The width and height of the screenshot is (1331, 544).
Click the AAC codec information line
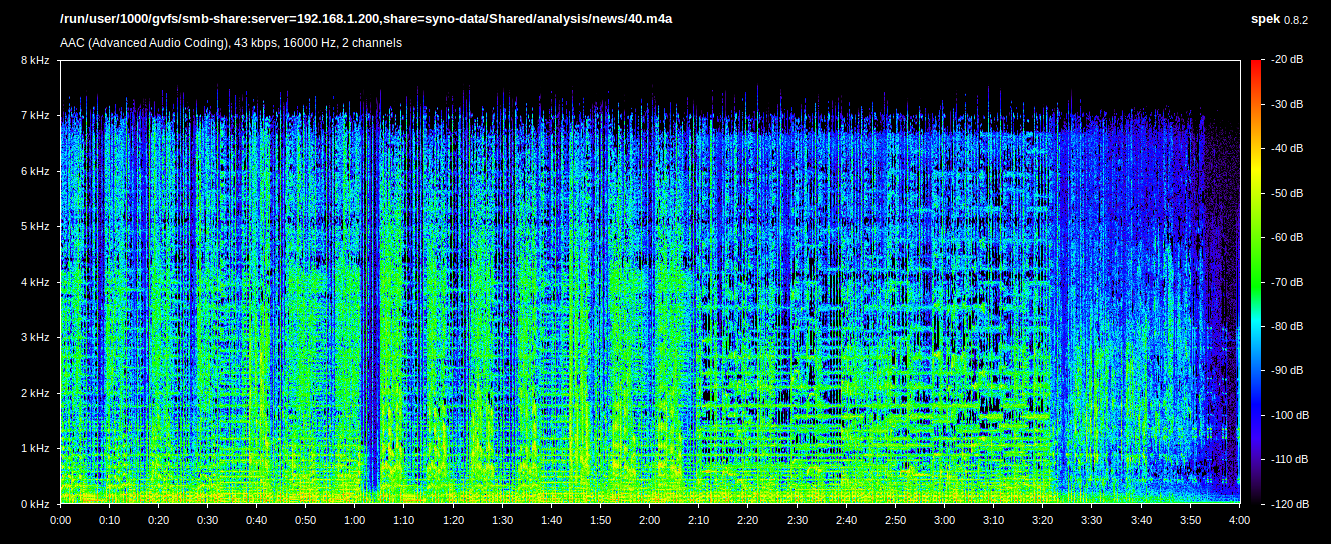[231, 43]
